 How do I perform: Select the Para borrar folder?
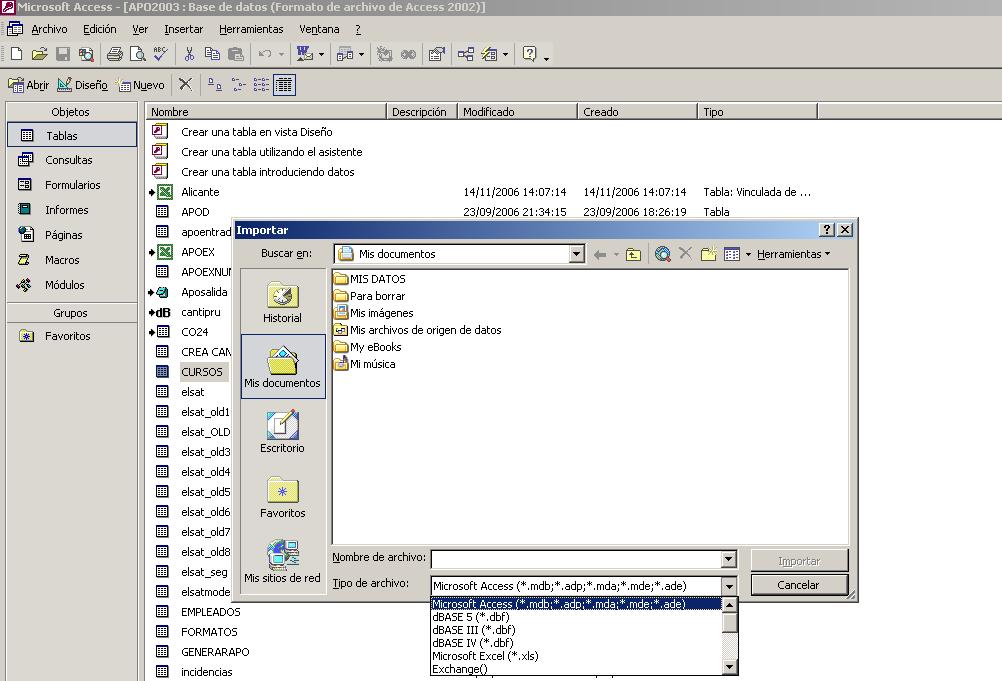[370, 296]
